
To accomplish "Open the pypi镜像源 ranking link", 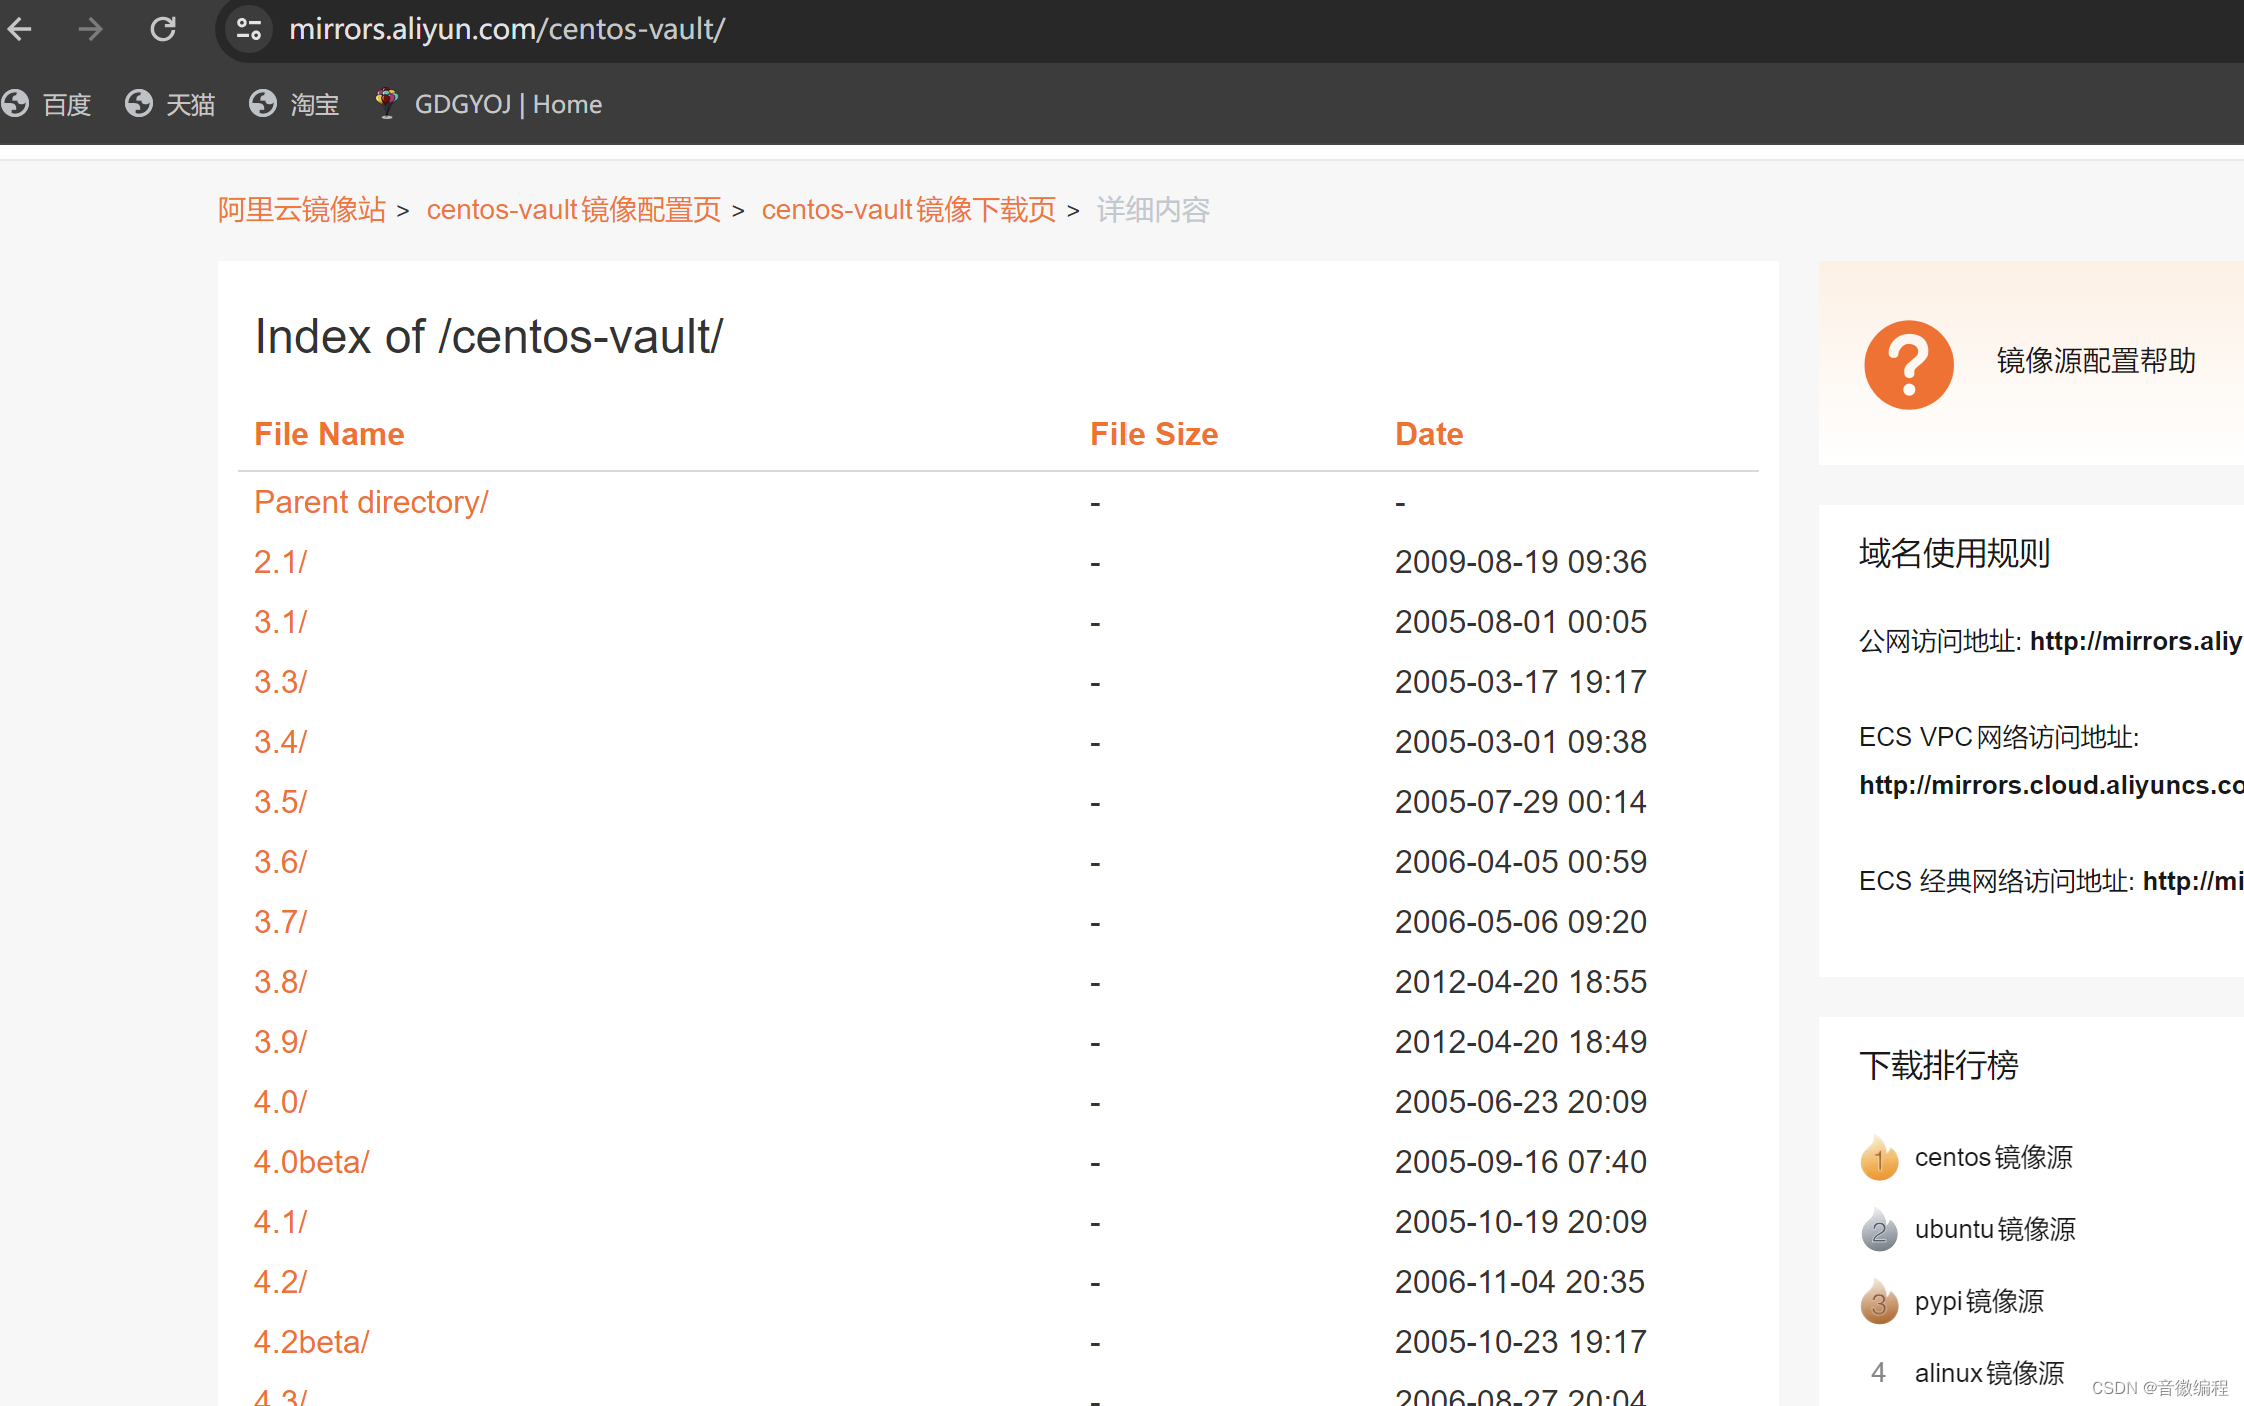I will pos(1979,1301).
